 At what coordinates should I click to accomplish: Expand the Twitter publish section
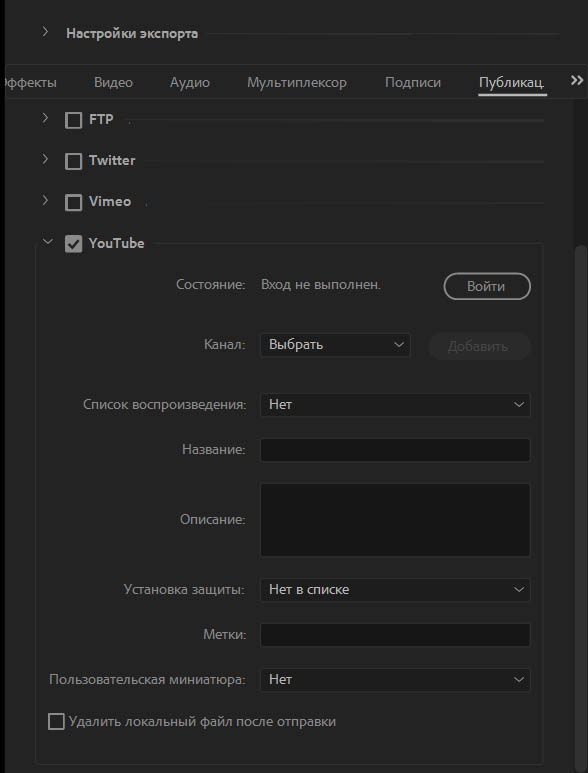(x=45, y=159)
